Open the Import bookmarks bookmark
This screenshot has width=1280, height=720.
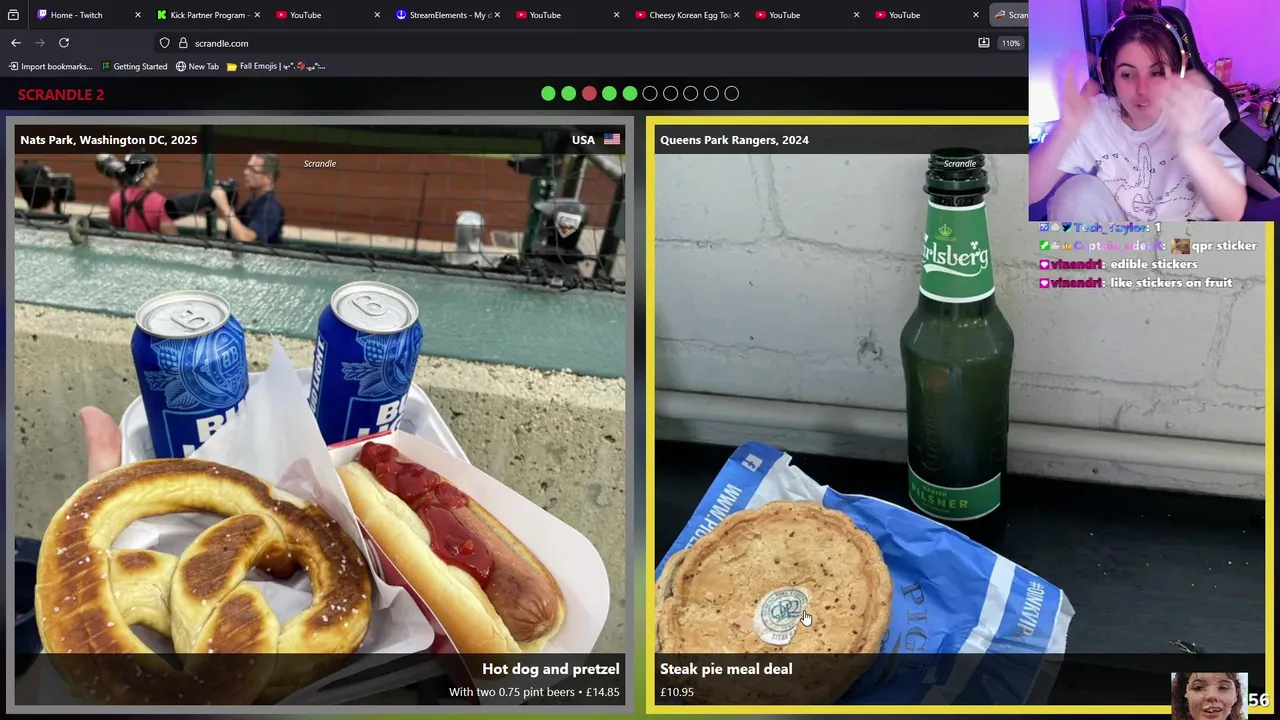(x=50, y=66)
